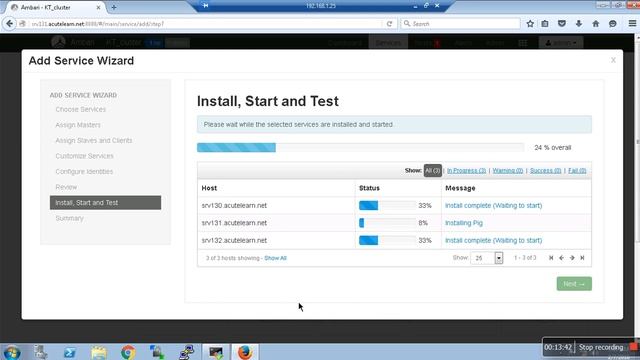Go to next page of hosts table

[572, 258]
